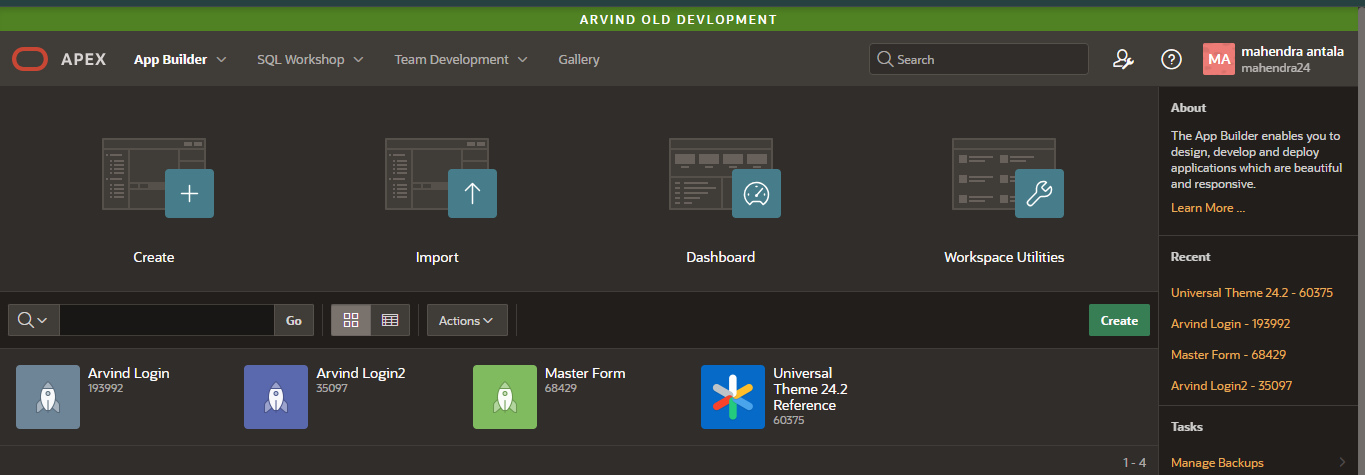Expand the SQL Workshop menu
Viewport: 1365px width, 475px height.
pyautogui.click(x=309, y=60)
